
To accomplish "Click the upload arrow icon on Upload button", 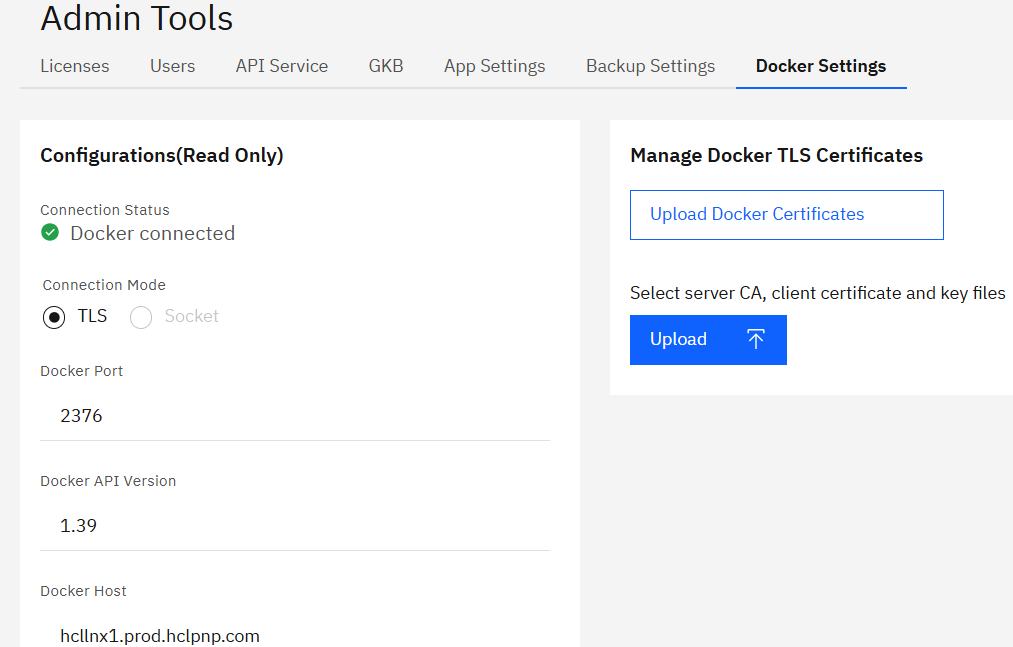I will pos(756,340).
